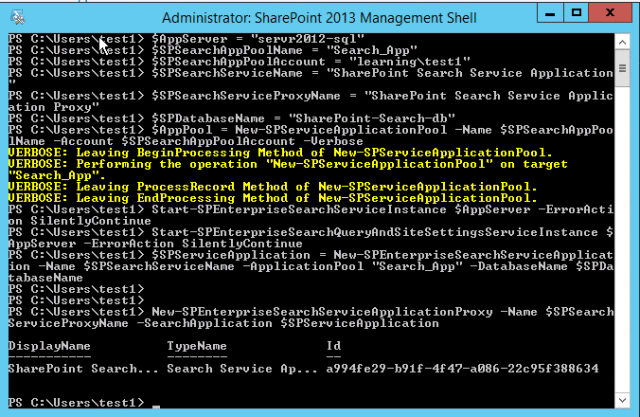Click the "SharePoint-Search-db" database name
This screenshot has width=640, height=417.
coord(372,119)
